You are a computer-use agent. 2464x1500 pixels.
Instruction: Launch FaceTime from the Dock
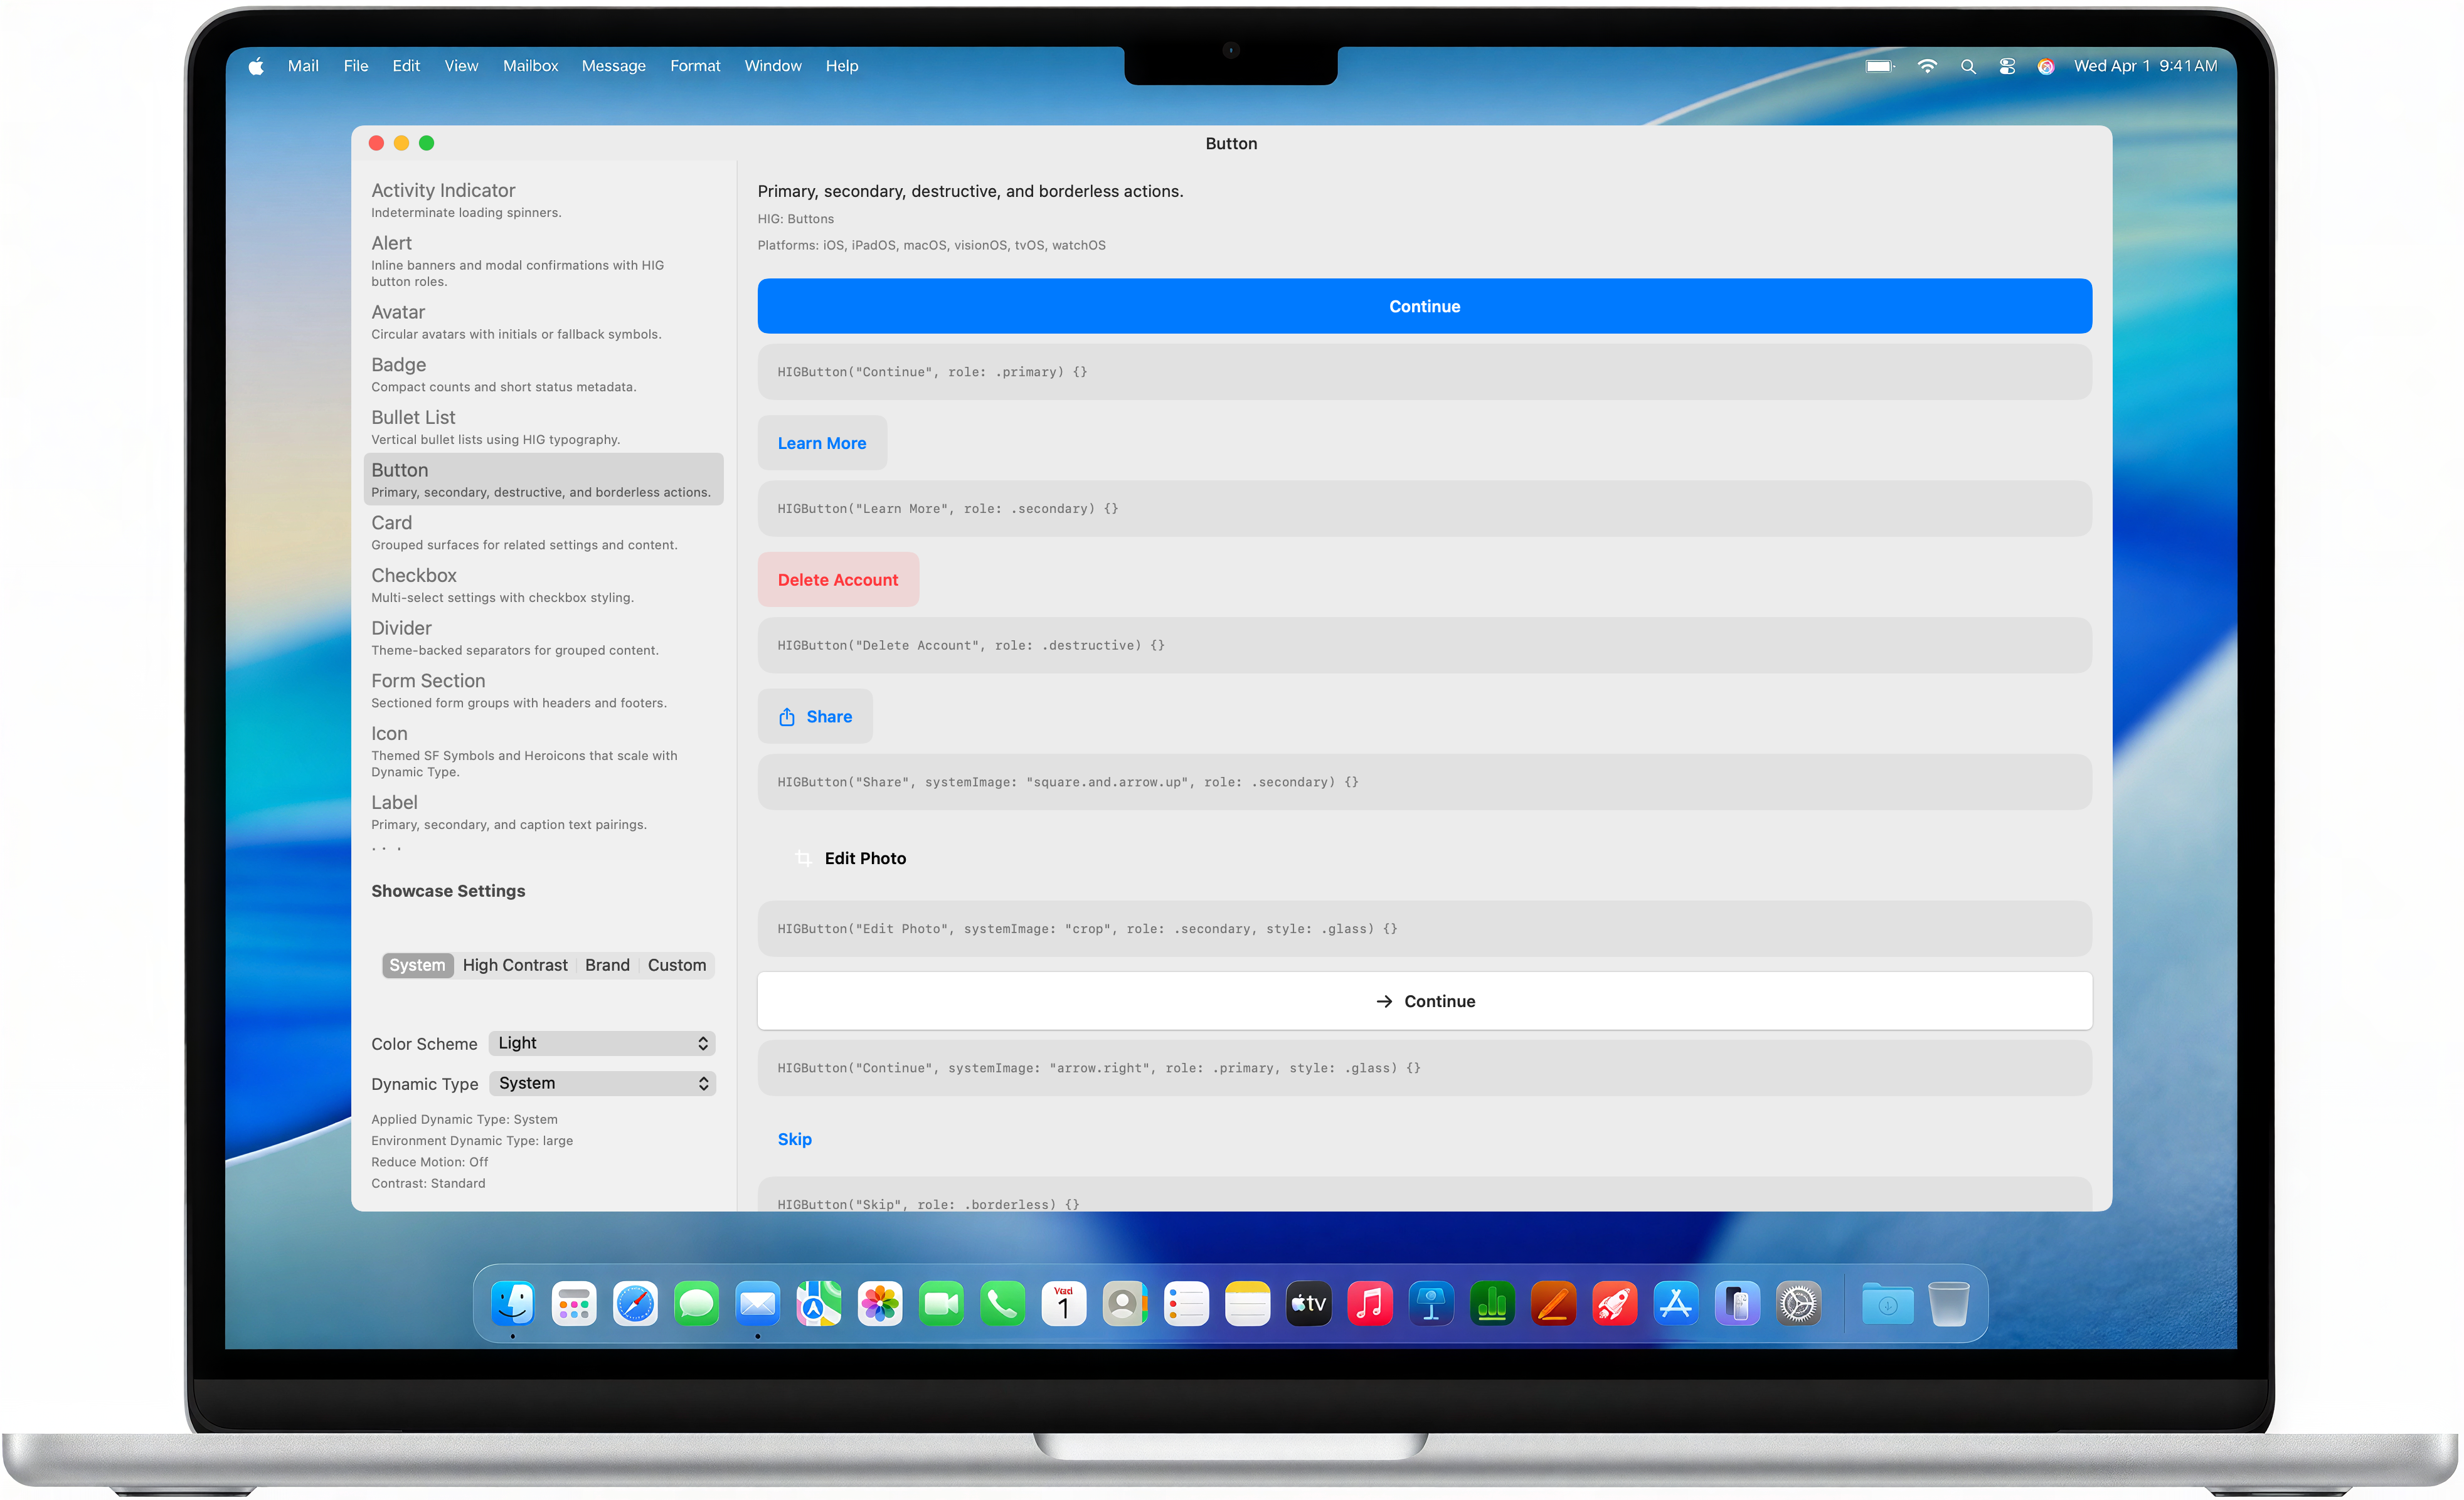tap(941, 1303)
